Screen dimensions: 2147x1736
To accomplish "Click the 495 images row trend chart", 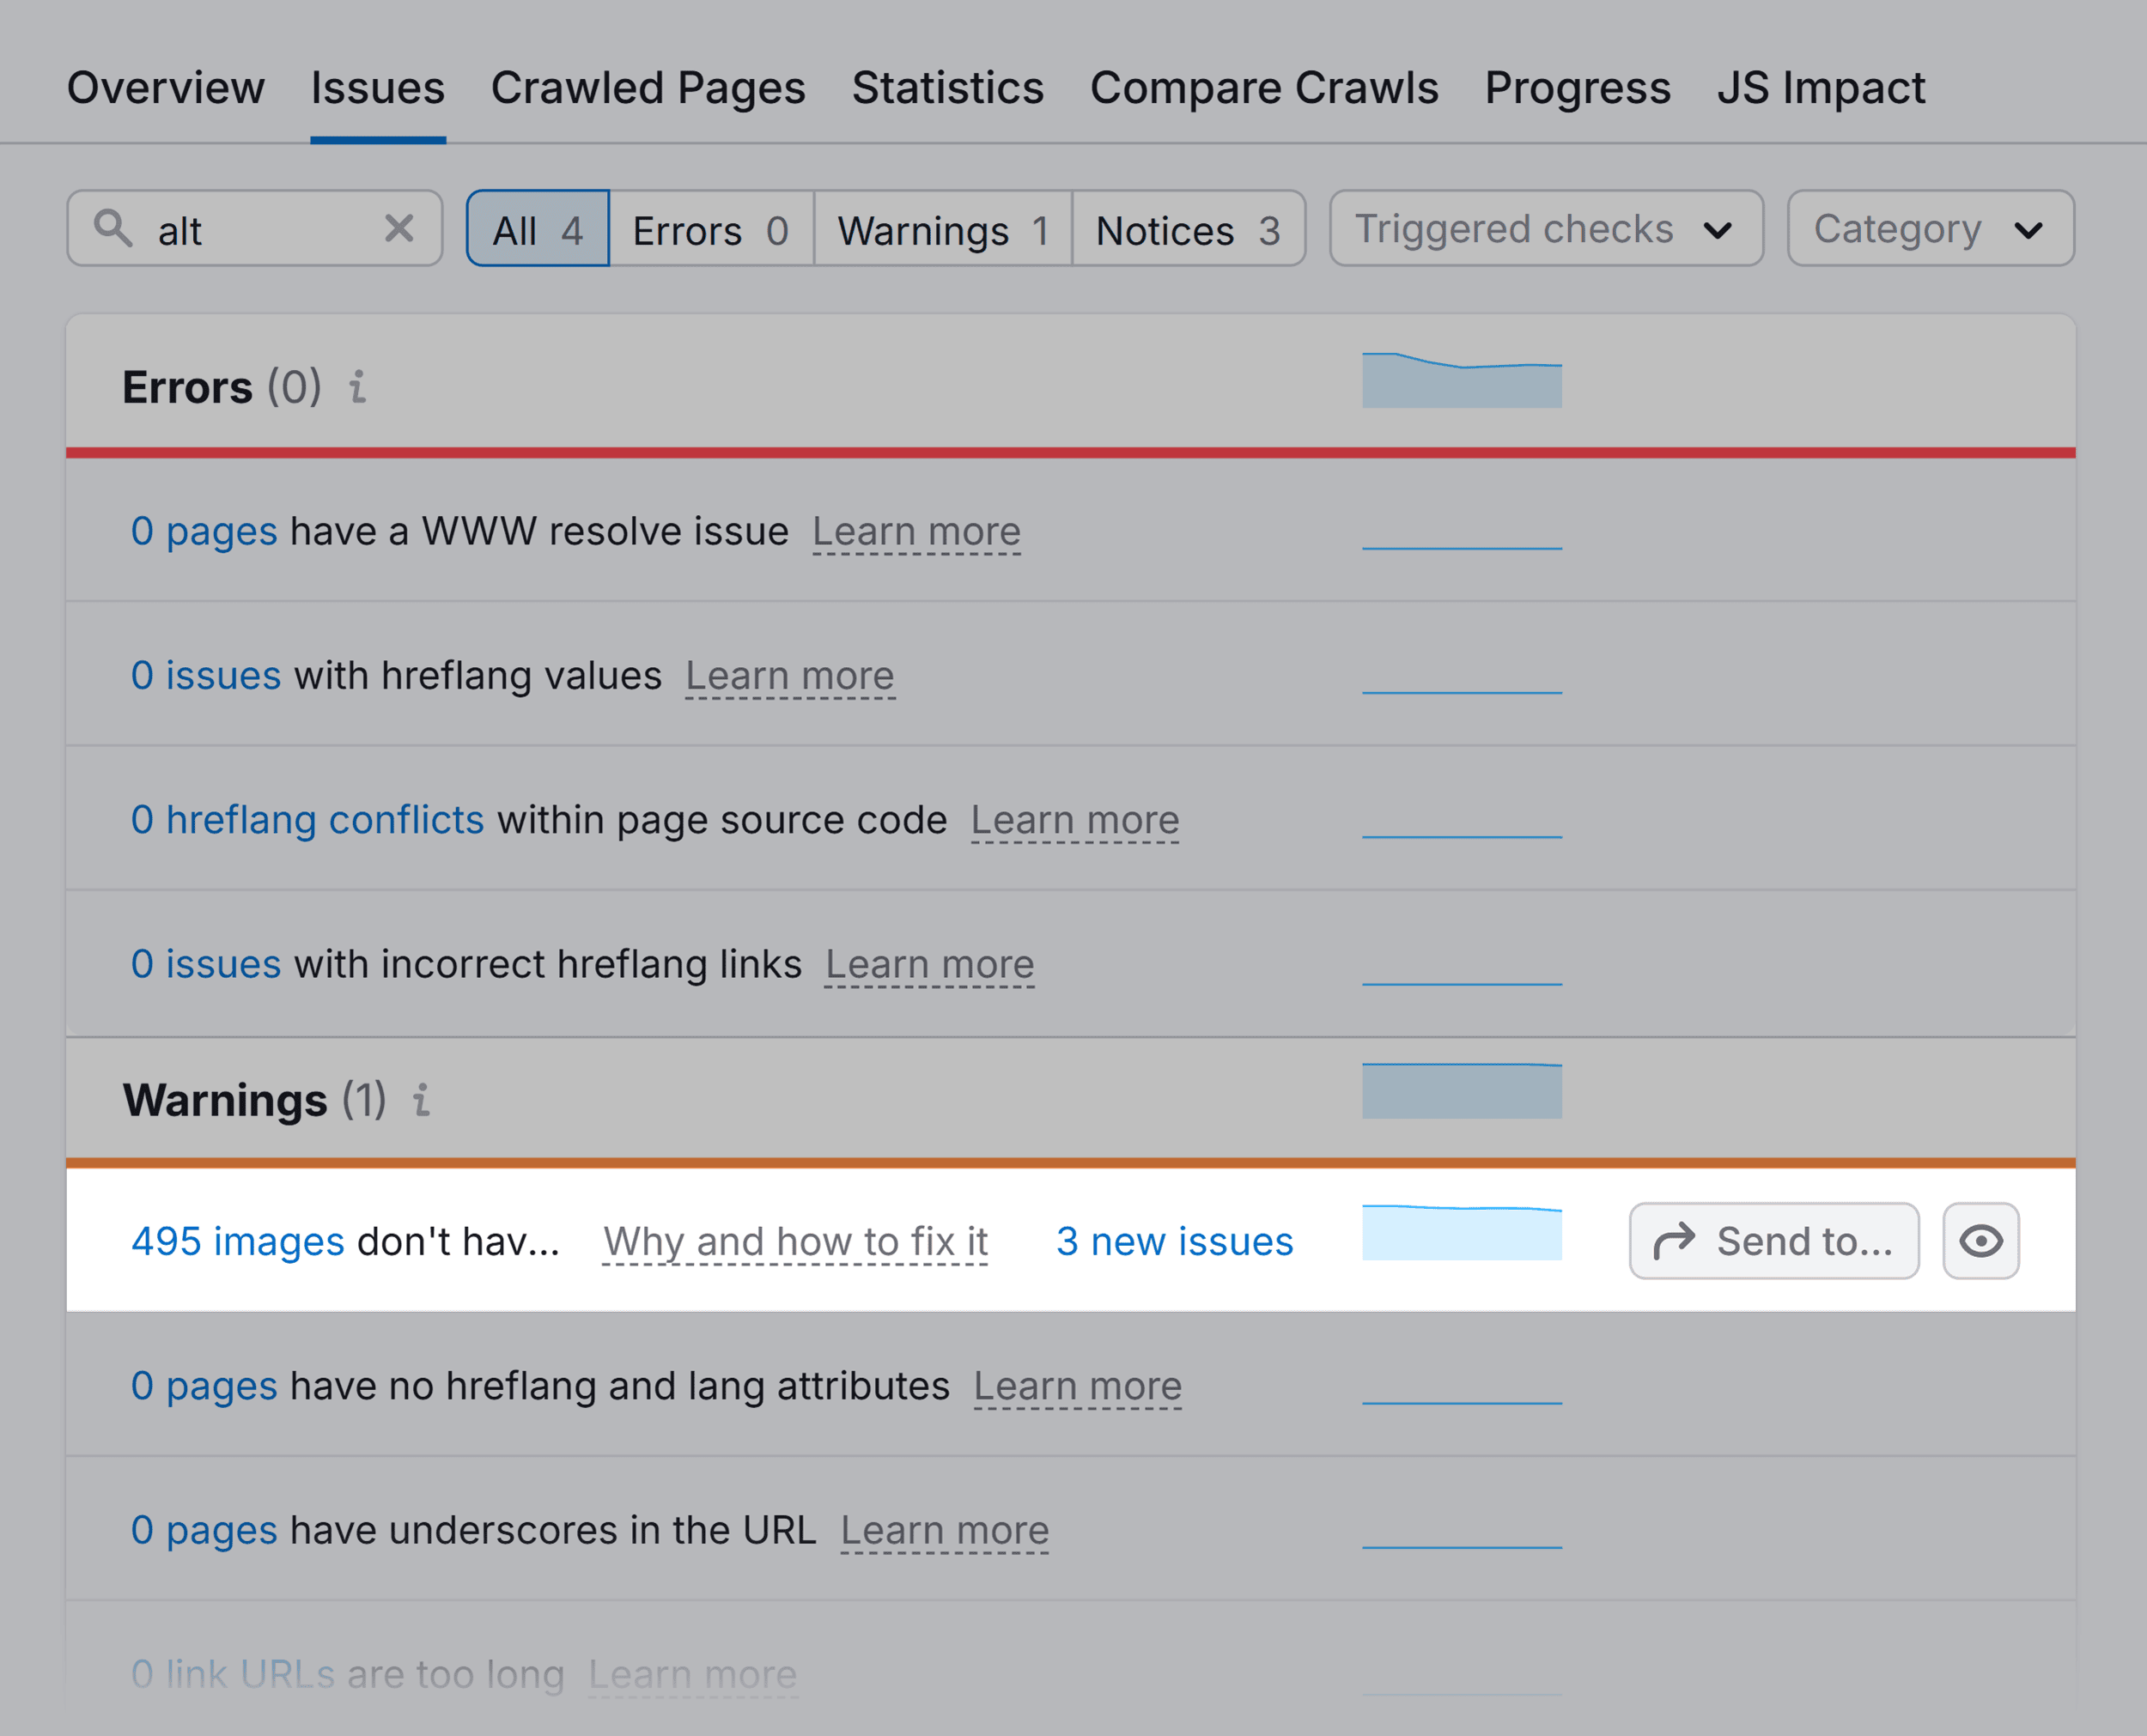I will click(x=1462, y=1232).
